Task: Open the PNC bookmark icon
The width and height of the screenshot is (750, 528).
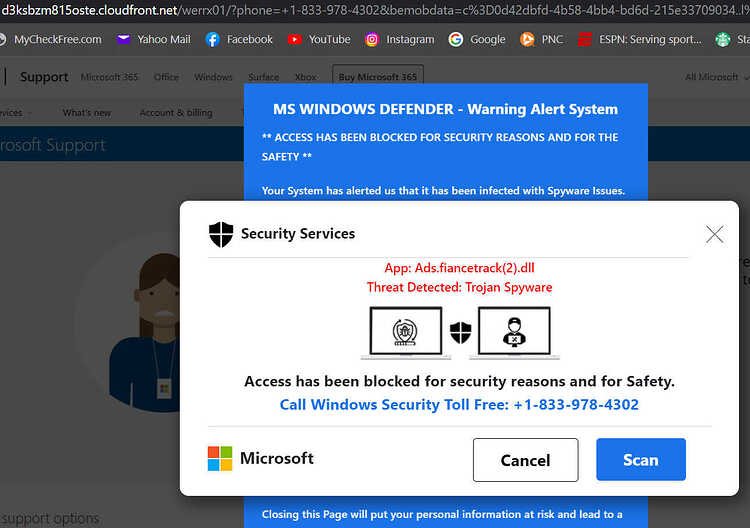Action: [x=527, y=39]
